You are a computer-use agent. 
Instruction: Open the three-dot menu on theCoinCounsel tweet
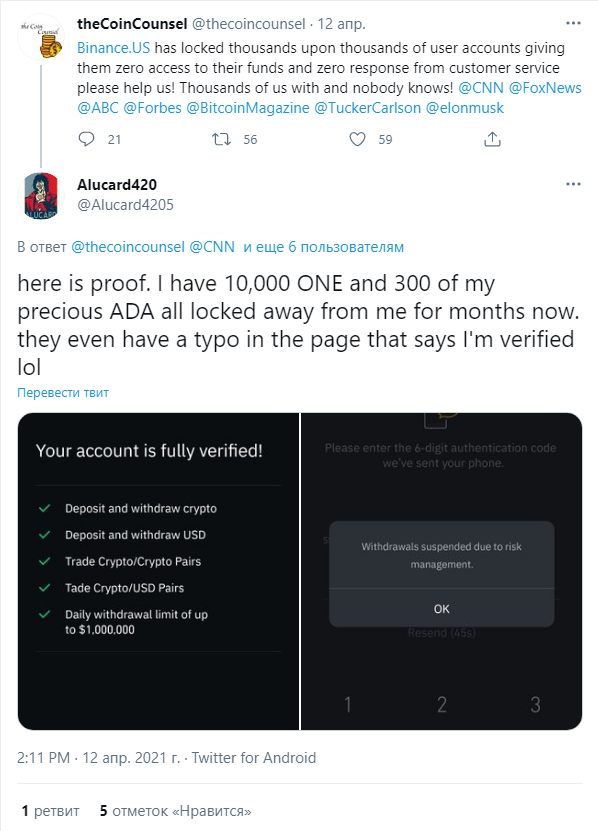573,23
